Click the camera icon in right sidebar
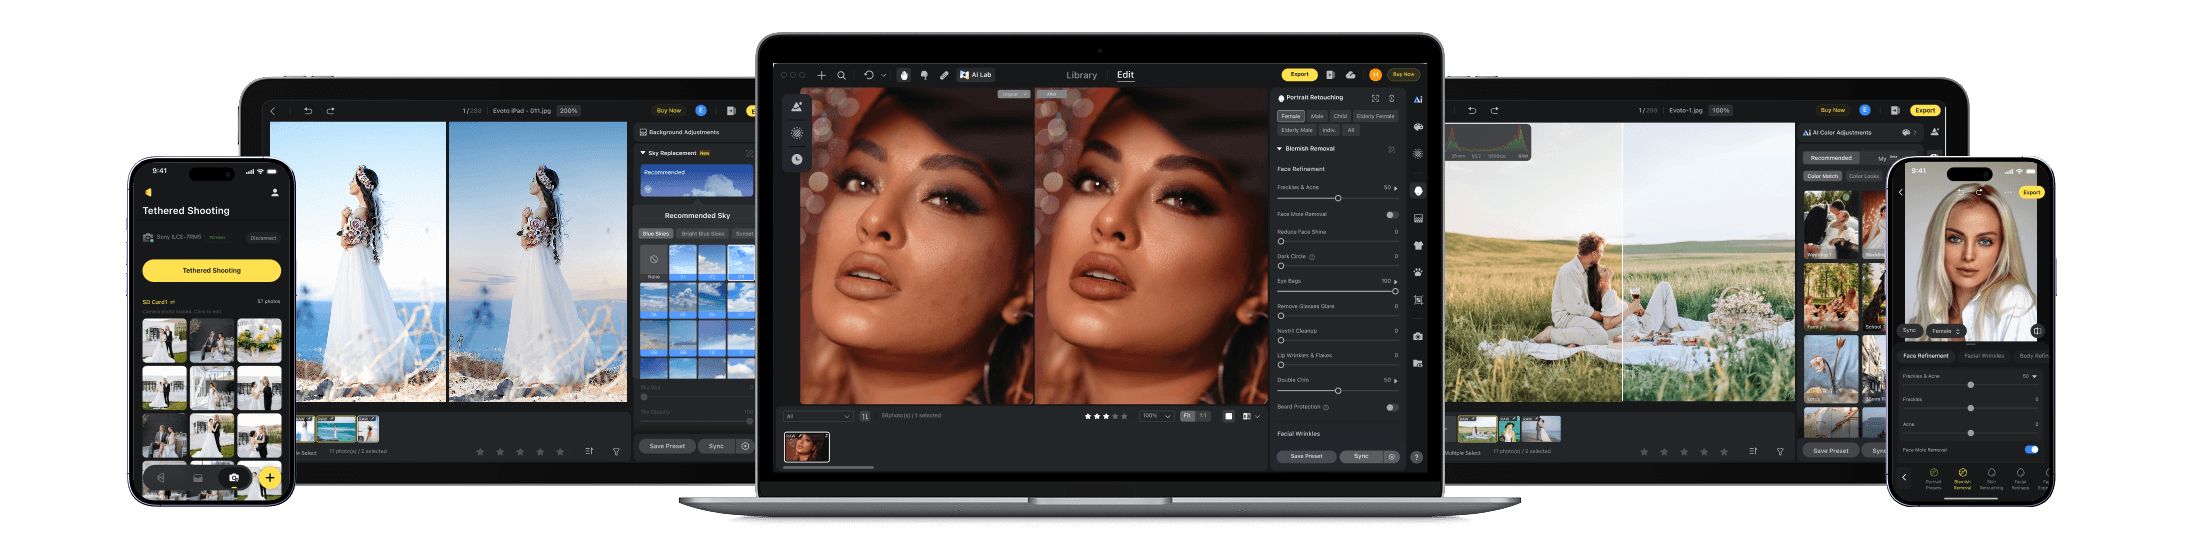2200x550 pixels. pyautogui.click(x=1418, y=336)
